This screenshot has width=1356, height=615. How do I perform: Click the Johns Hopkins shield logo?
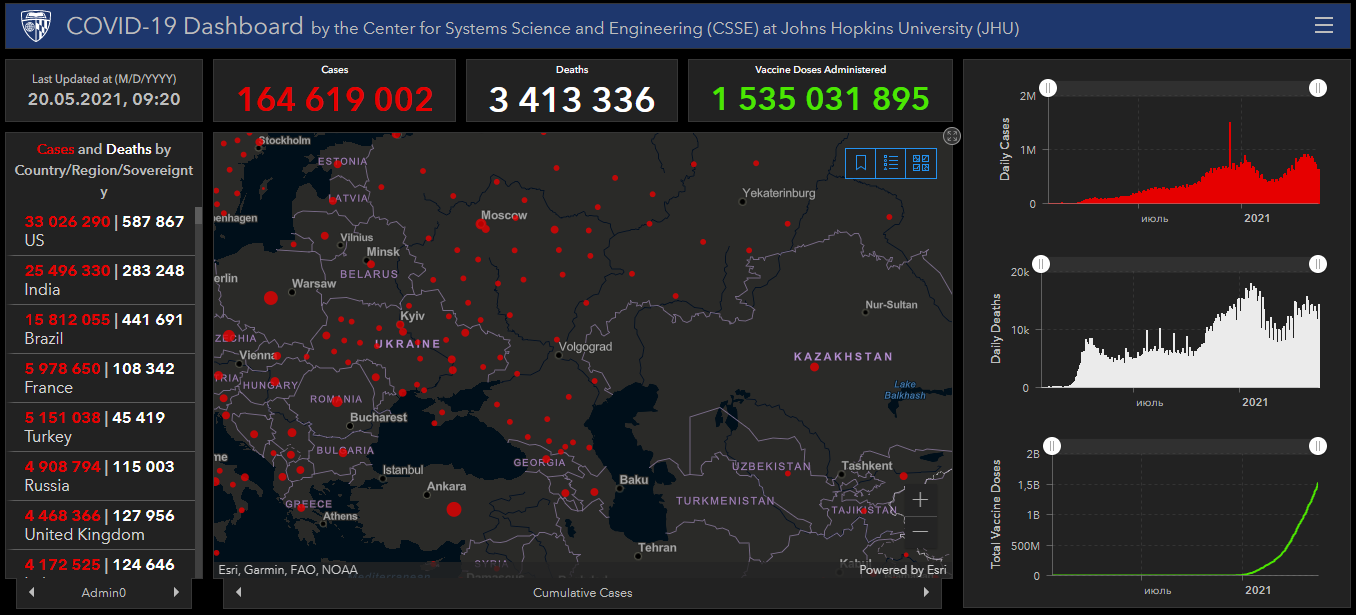click(x=36, y=25)
